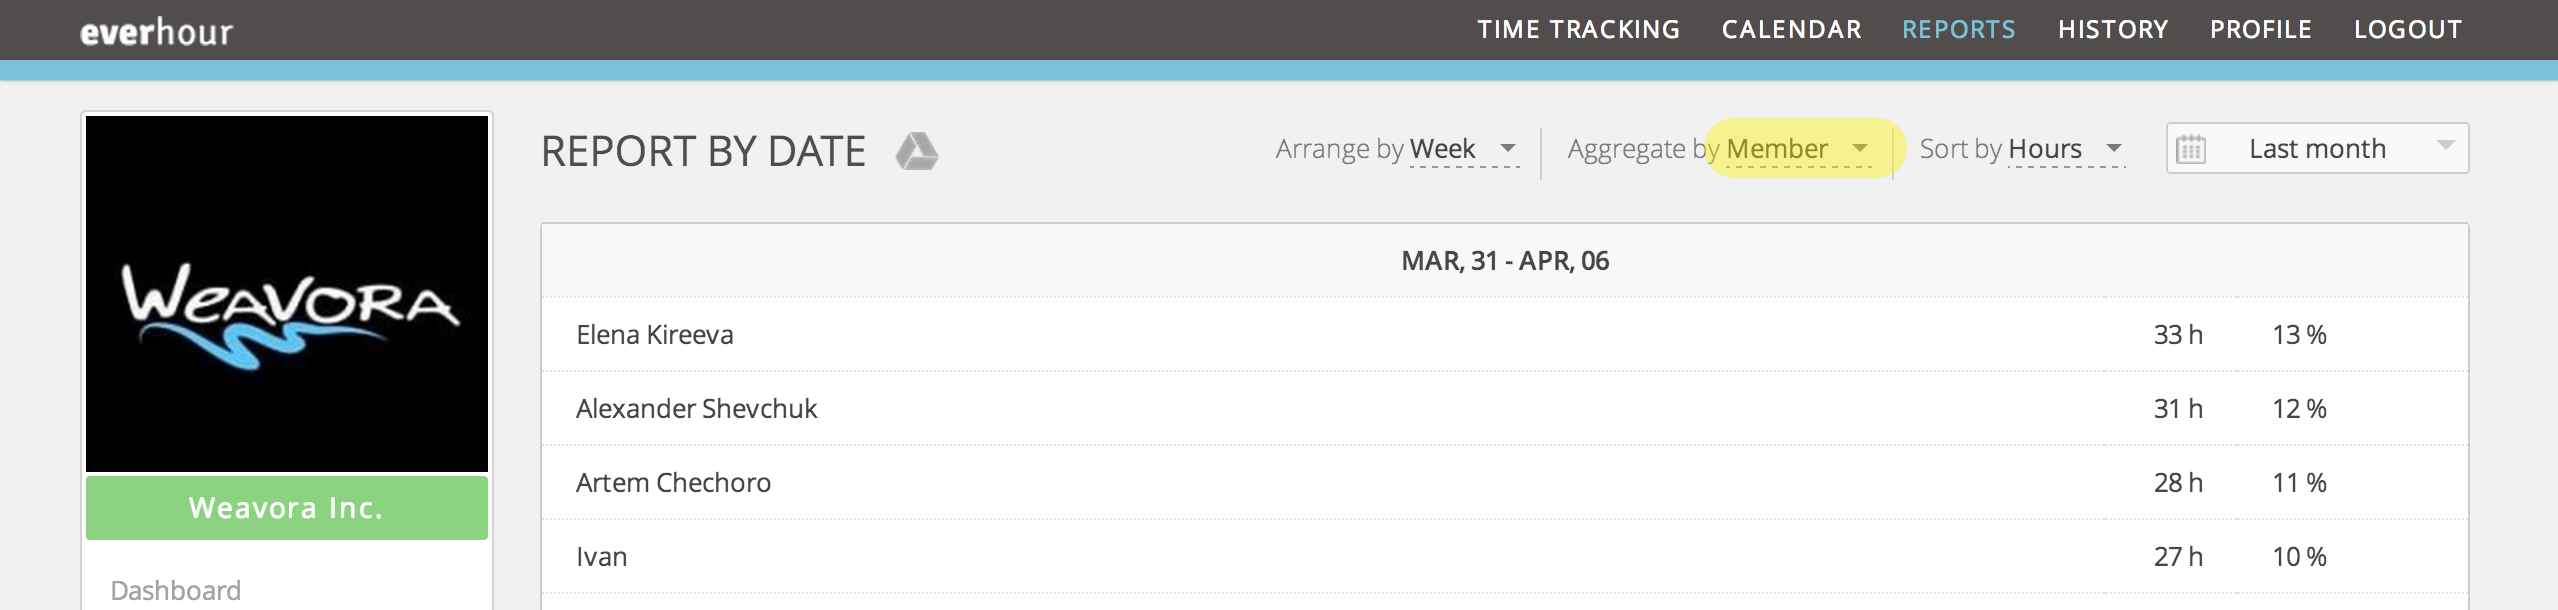Select the REPORTS navigation item
This screenshot has width=2558, height=610.
(1959, 29)
